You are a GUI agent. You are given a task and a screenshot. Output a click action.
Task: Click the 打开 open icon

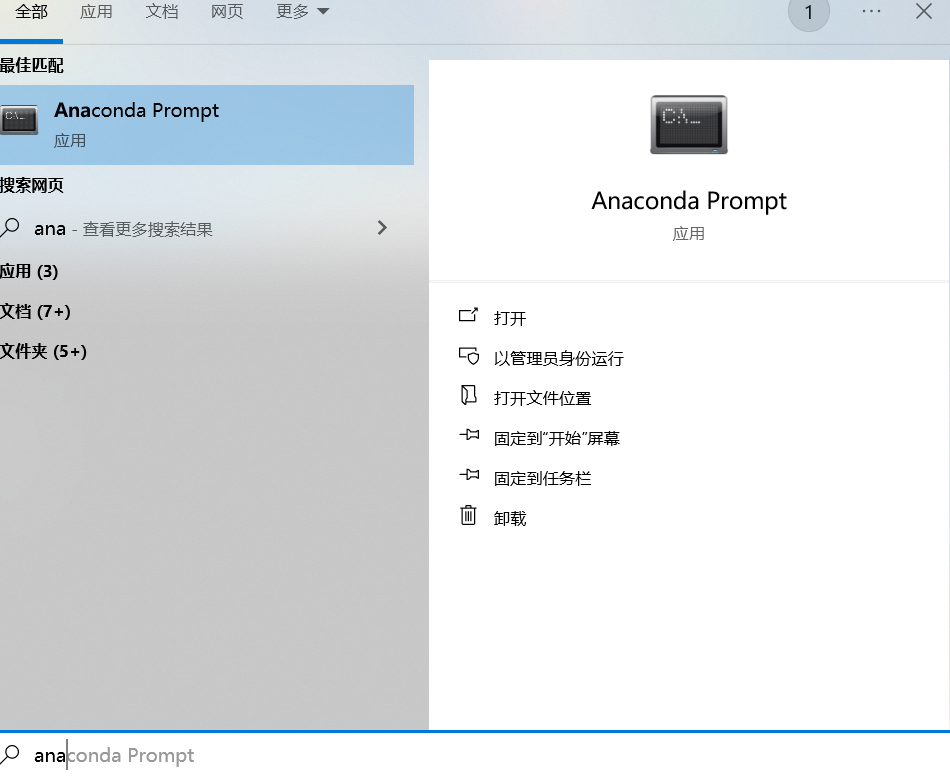point(468,315)
